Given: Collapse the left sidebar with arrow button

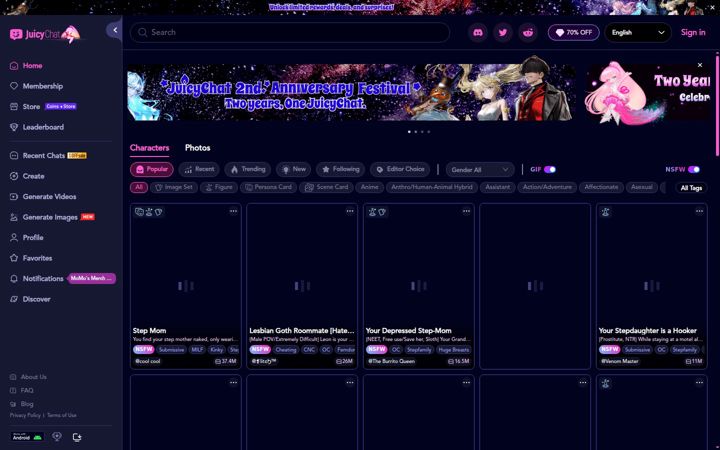Looking at the screenshot, I should coord(114,30).
